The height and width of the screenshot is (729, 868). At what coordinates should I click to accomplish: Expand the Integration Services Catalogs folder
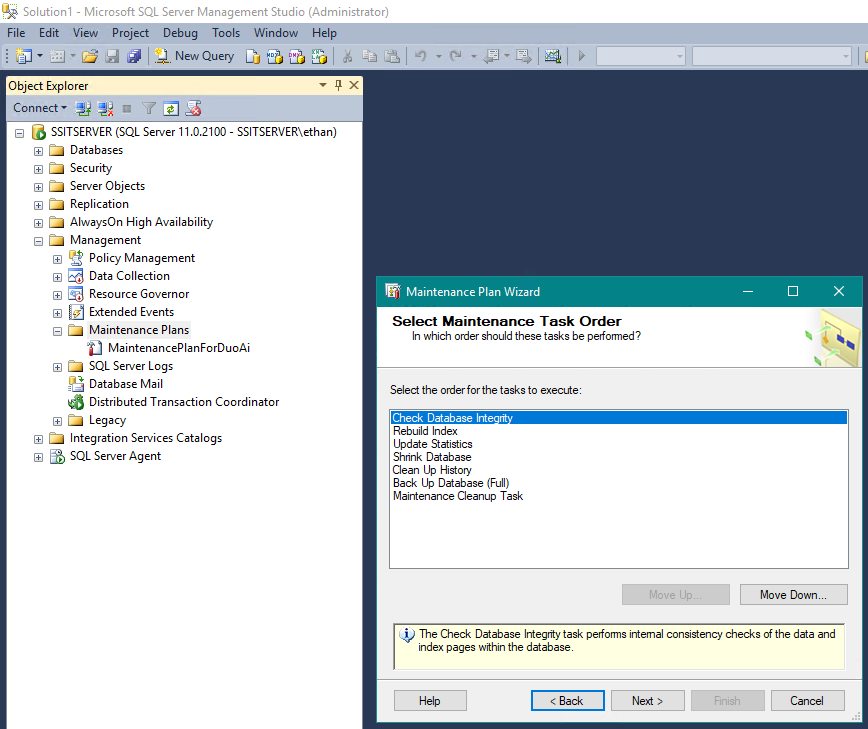click(x=38, y=439)
